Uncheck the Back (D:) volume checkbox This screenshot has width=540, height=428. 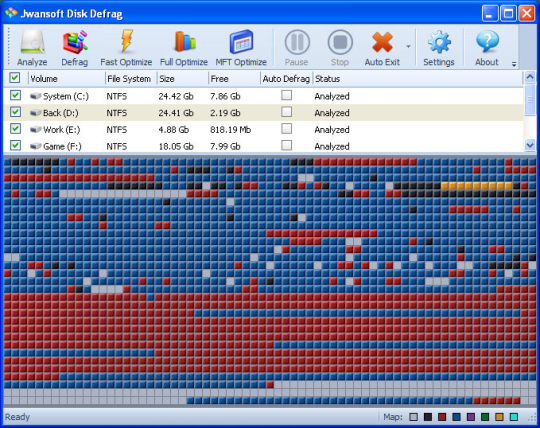tap(15, 112)
